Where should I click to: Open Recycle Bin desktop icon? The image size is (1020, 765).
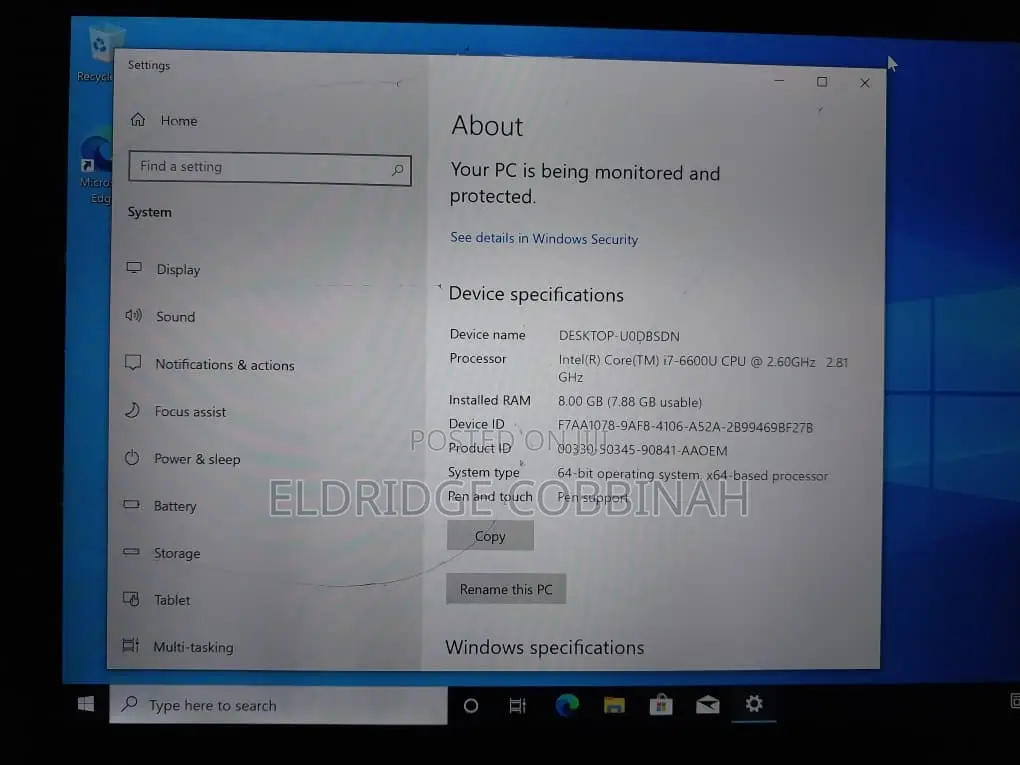pos(98,53)
